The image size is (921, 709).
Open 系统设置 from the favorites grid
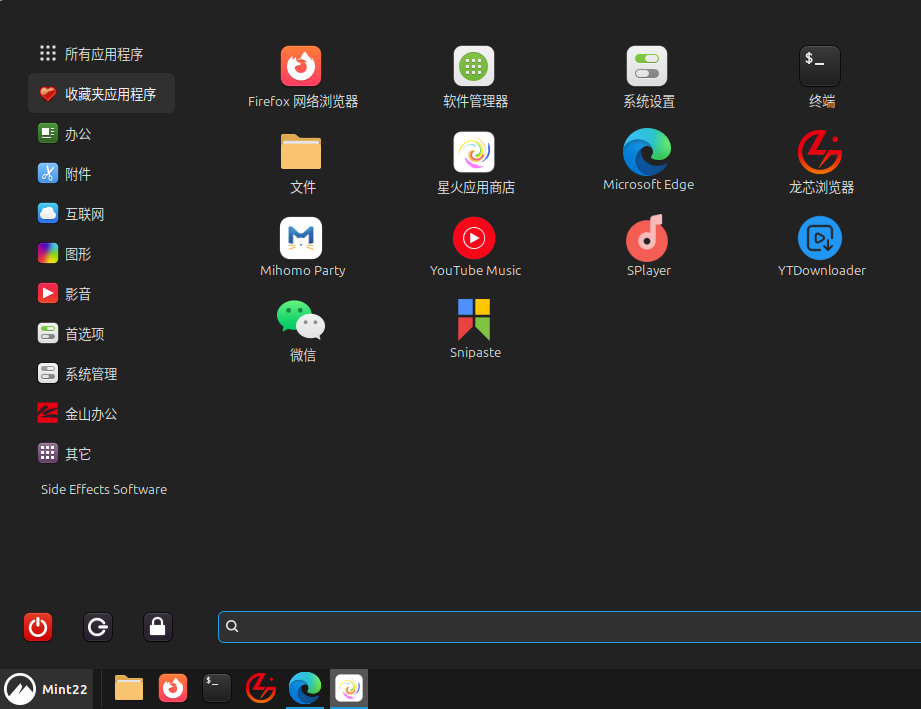[x=648, y=77]
